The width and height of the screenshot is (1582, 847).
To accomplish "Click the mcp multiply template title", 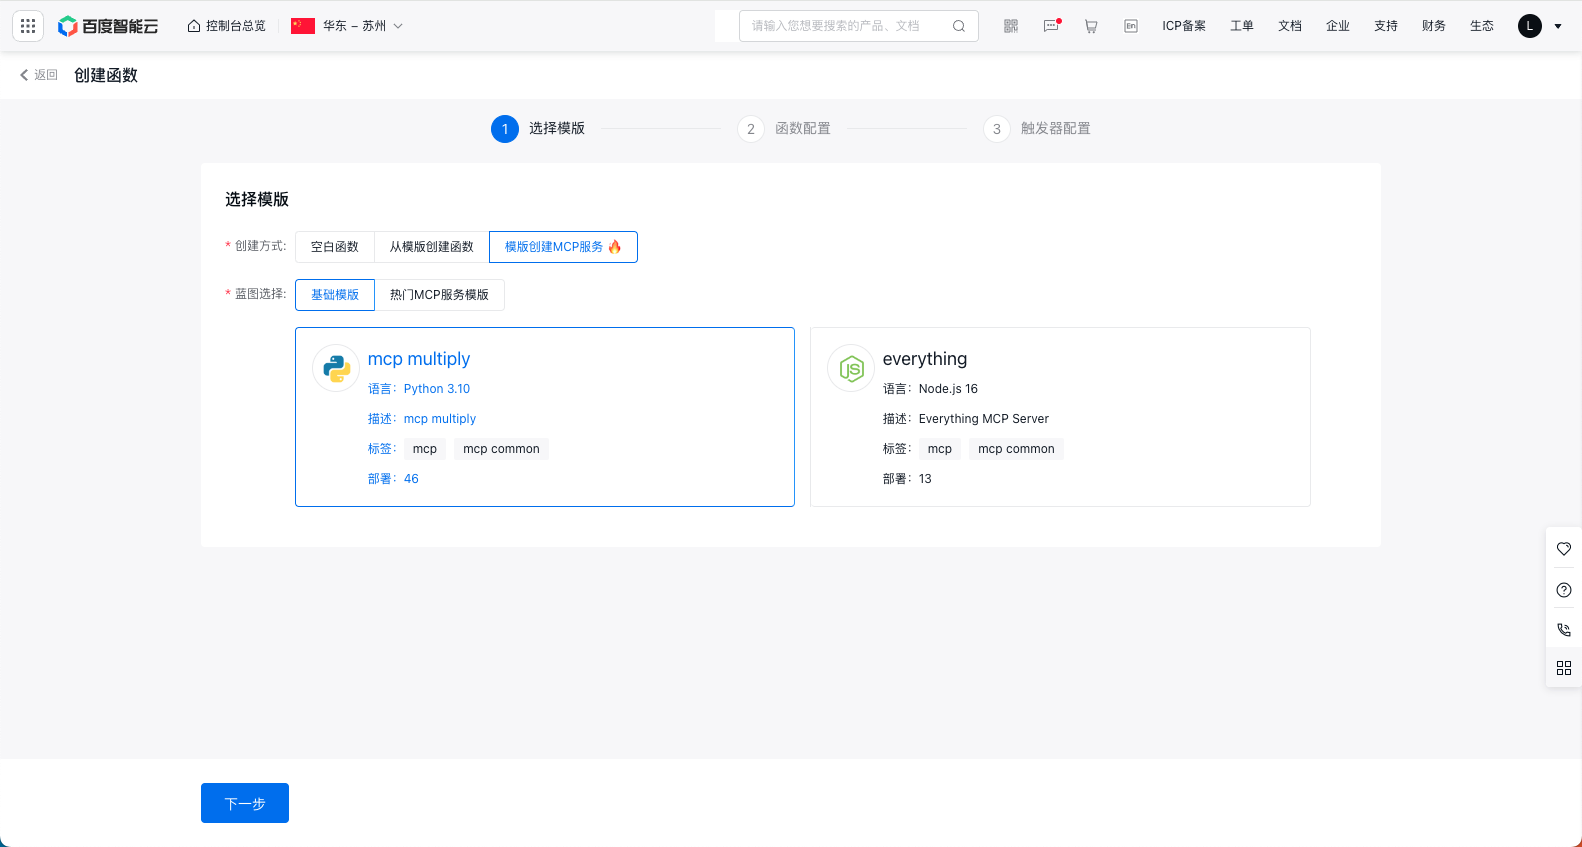I will coord(419,359).
